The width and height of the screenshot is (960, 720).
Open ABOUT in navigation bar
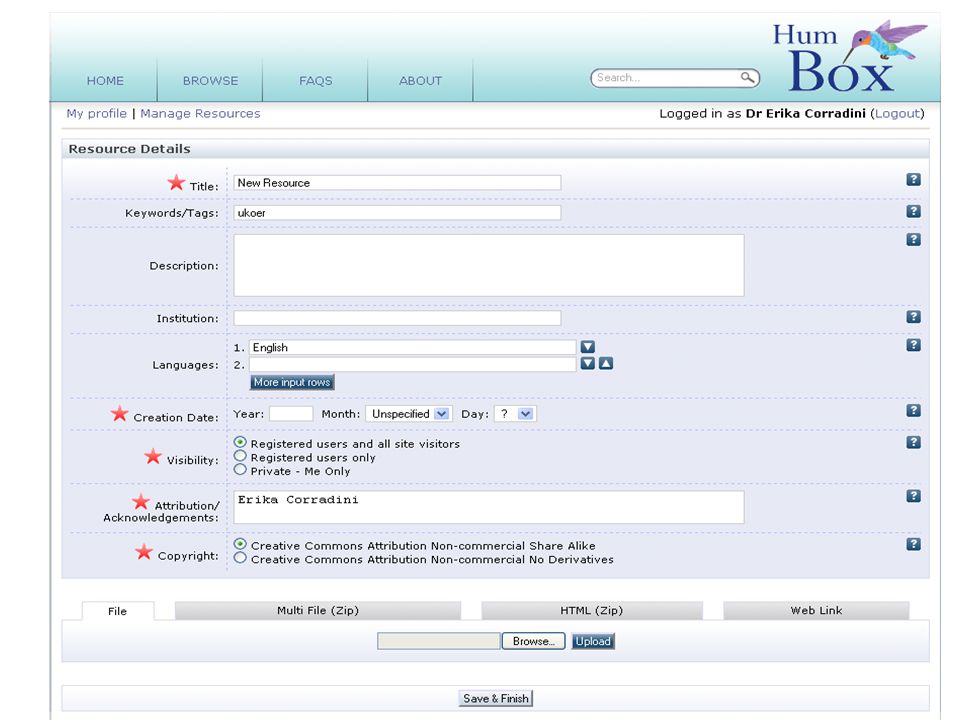(x=420, y=81)
